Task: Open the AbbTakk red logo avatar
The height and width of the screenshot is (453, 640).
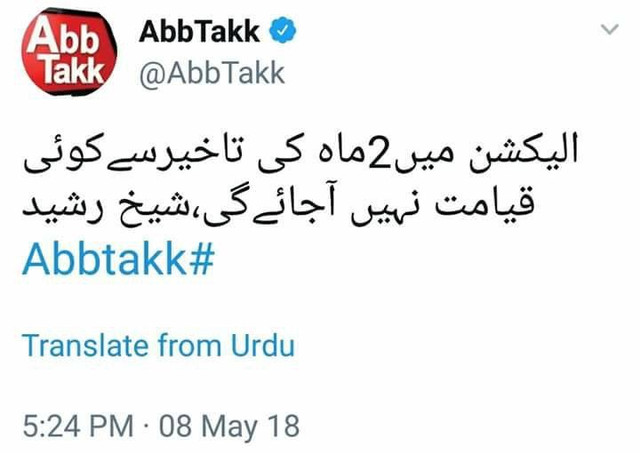Action: tap(69, 52)
